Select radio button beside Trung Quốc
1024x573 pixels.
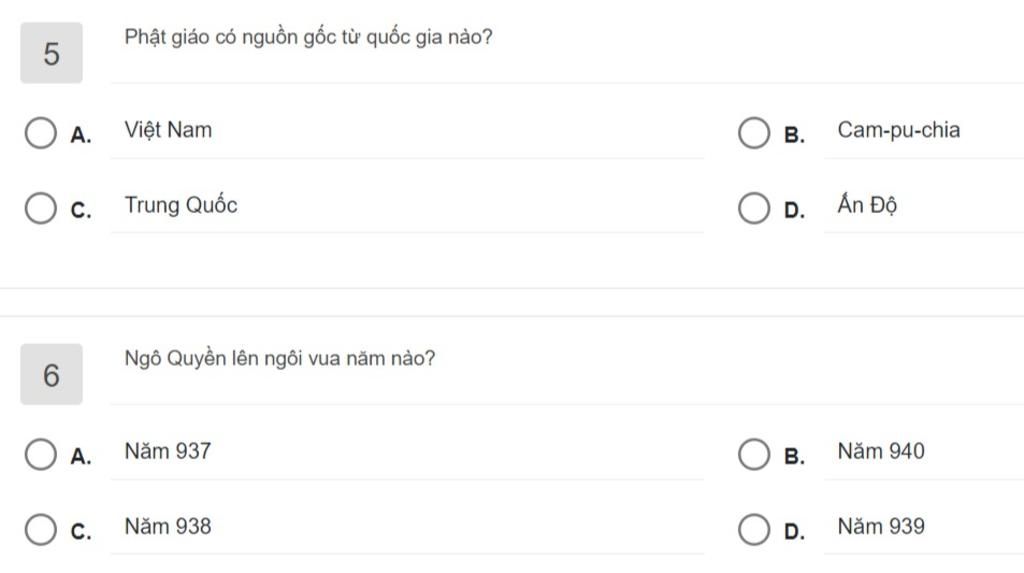[x=40, y=208]
